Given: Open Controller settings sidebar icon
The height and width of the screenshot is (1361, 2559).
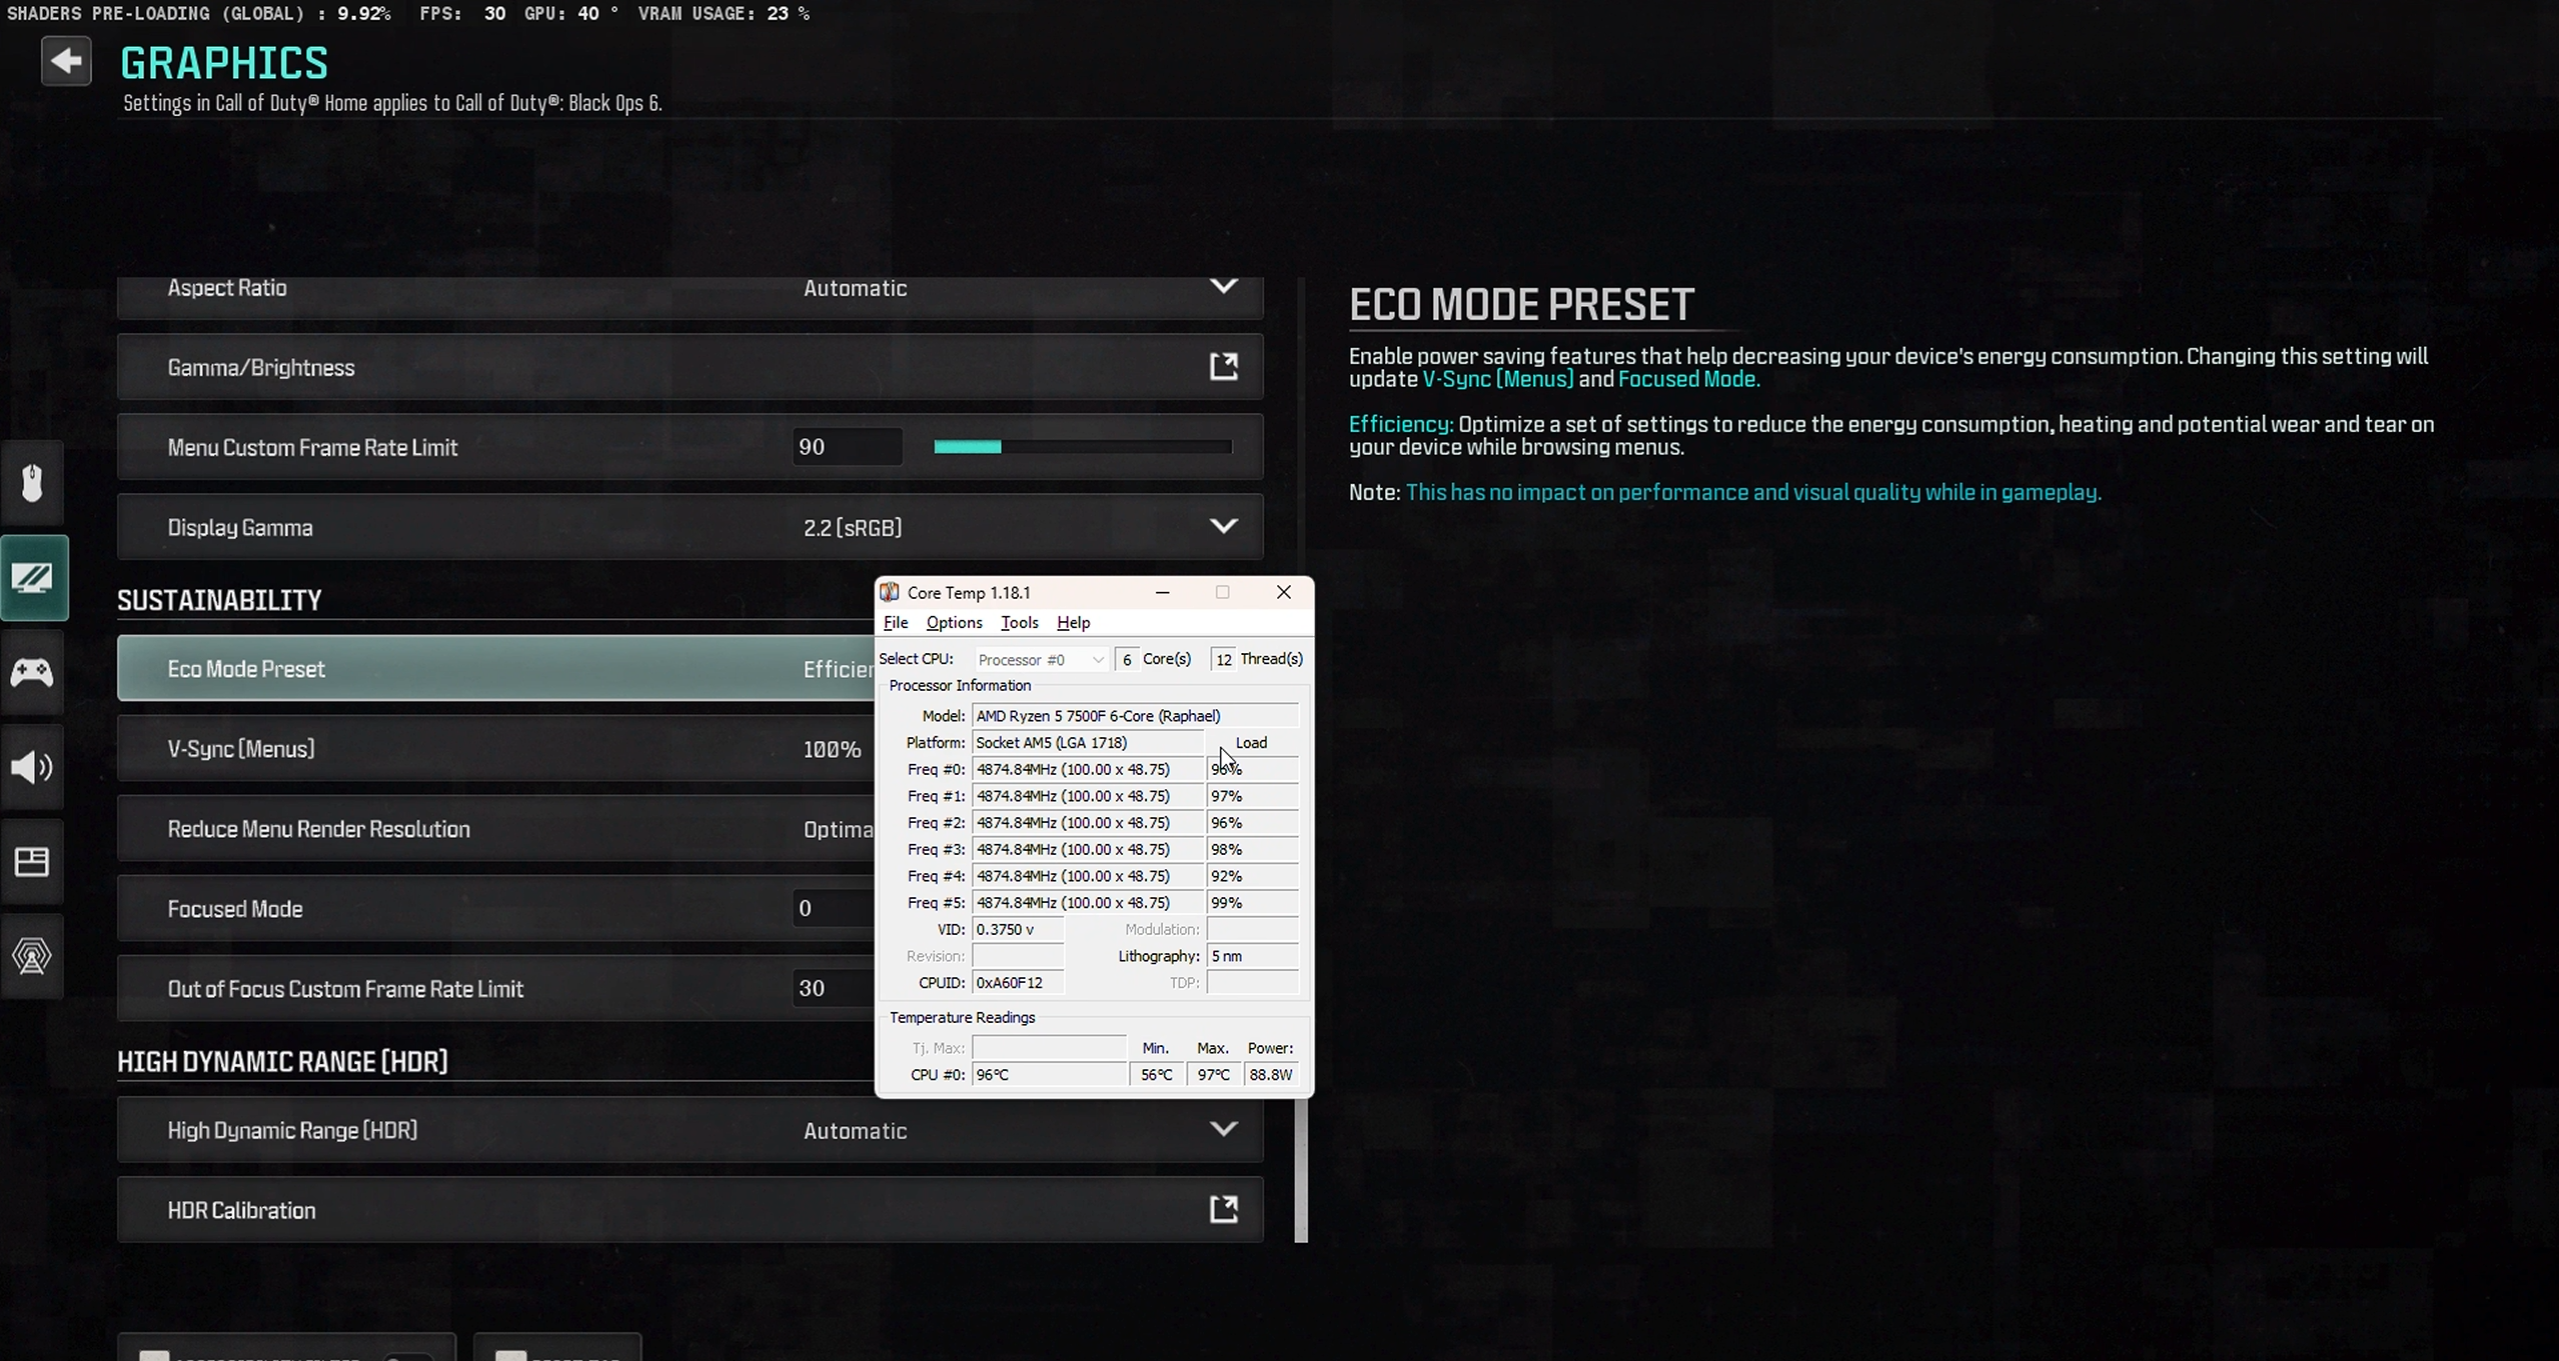Looking at the screenshot, I should [32, 672].
